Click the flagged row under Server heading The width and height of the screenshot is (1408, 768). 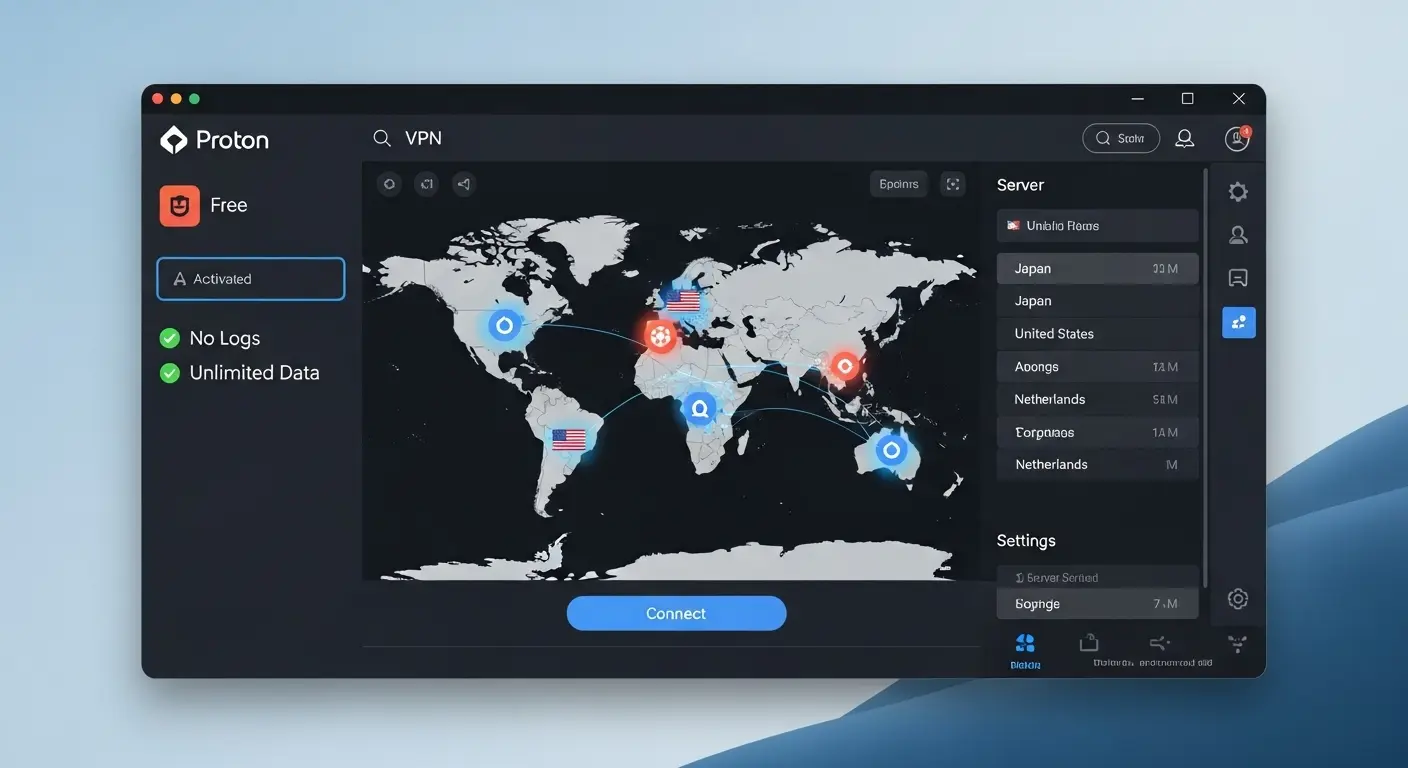(1097, 226)
